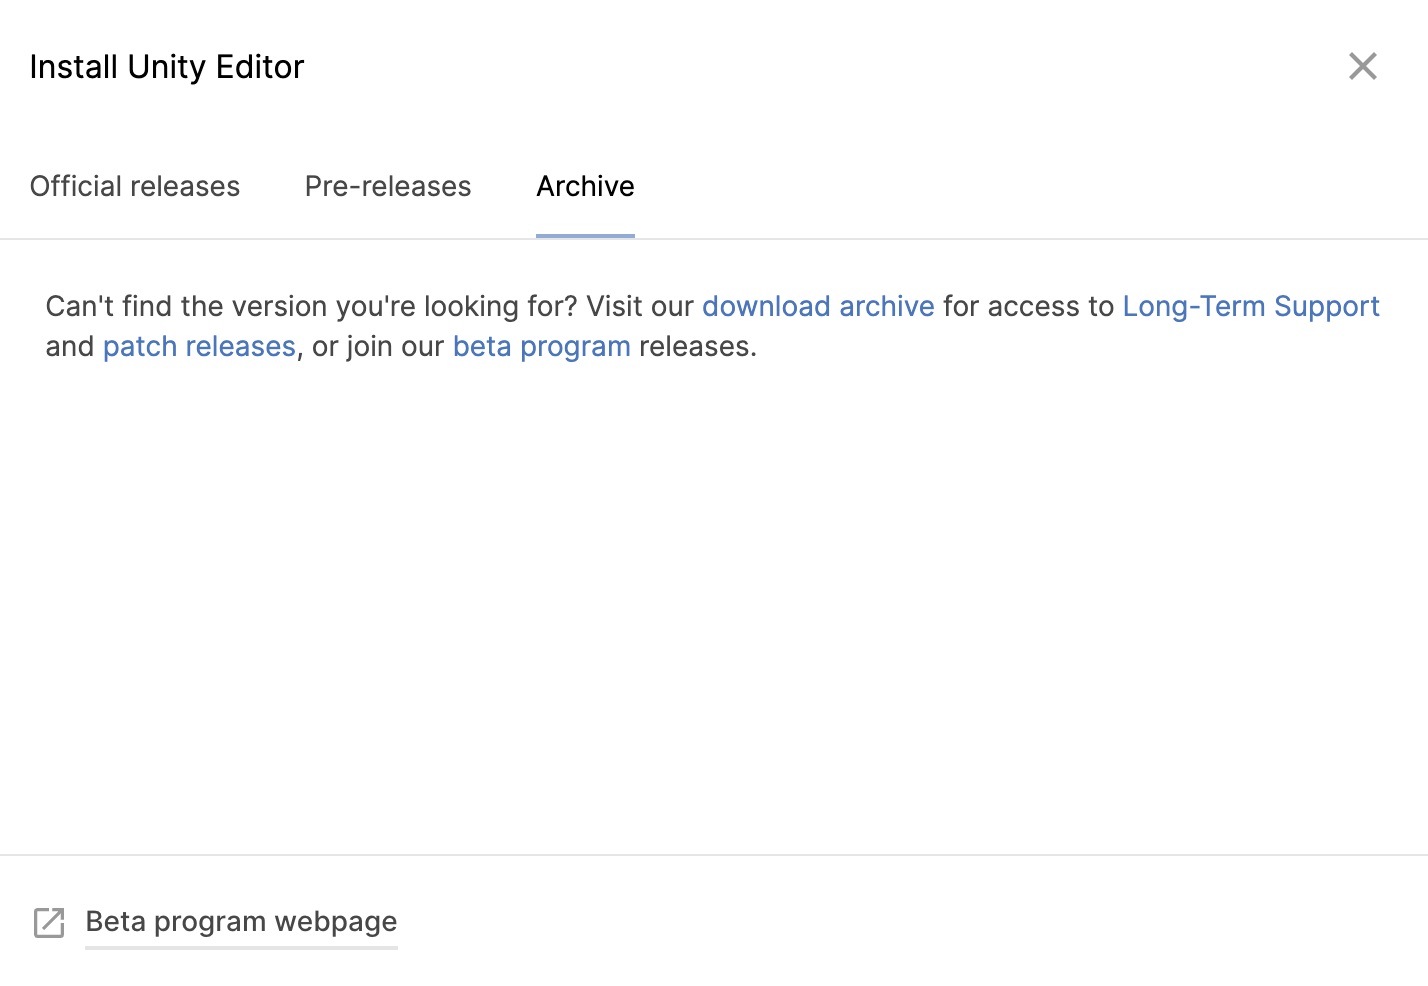Open the Beta program webpage footer link
The image size is (1428, 986).
[x=241, y=921]
